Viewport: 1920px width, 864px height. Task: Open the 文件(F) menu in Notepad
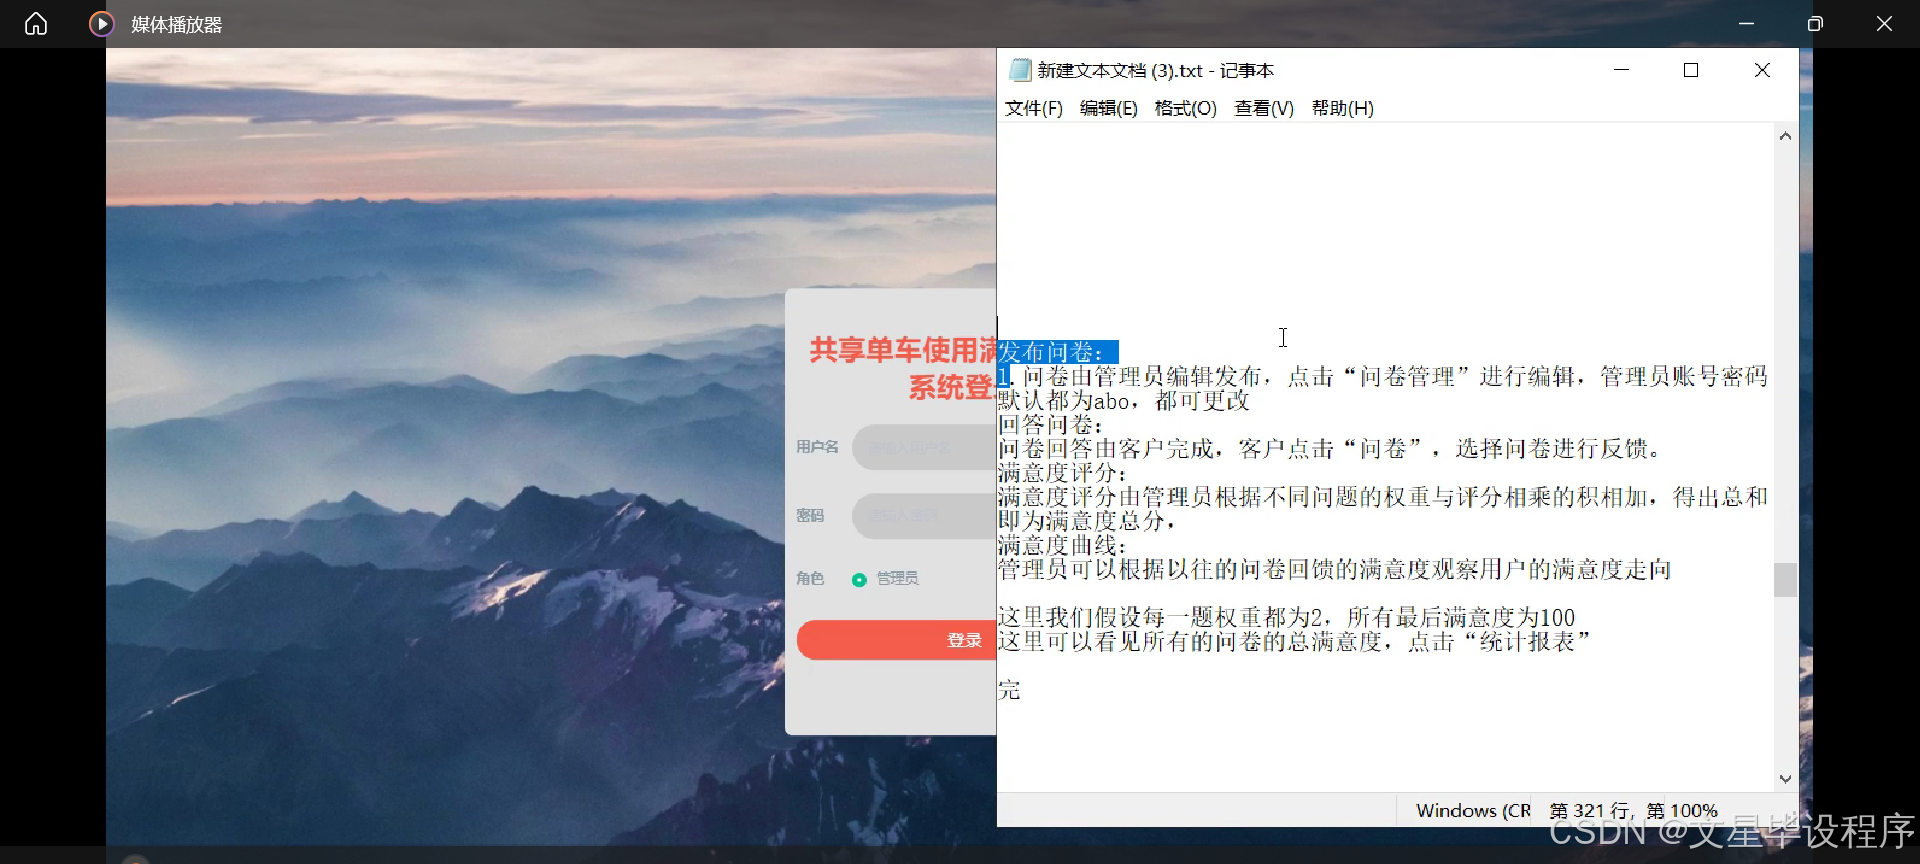point(1034,108)
